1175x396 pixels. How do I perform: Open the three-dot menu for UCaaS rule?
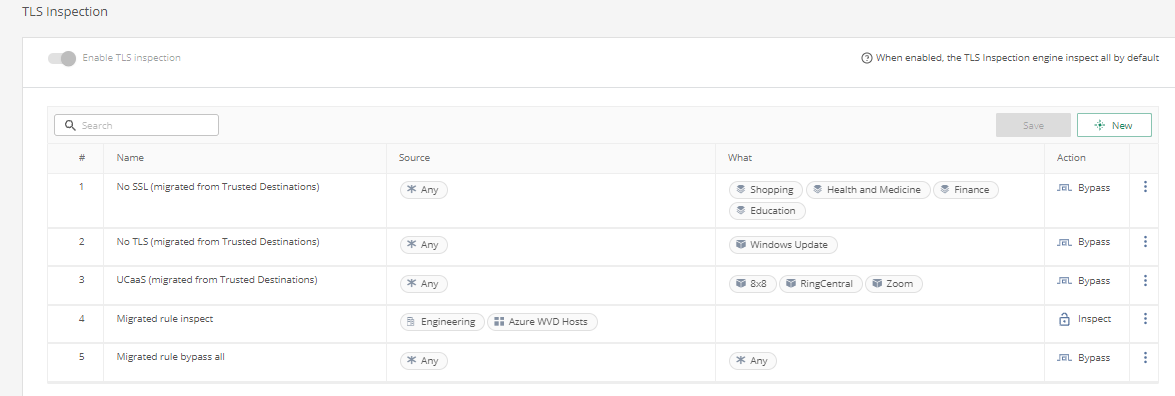(x=1145, y=280)
